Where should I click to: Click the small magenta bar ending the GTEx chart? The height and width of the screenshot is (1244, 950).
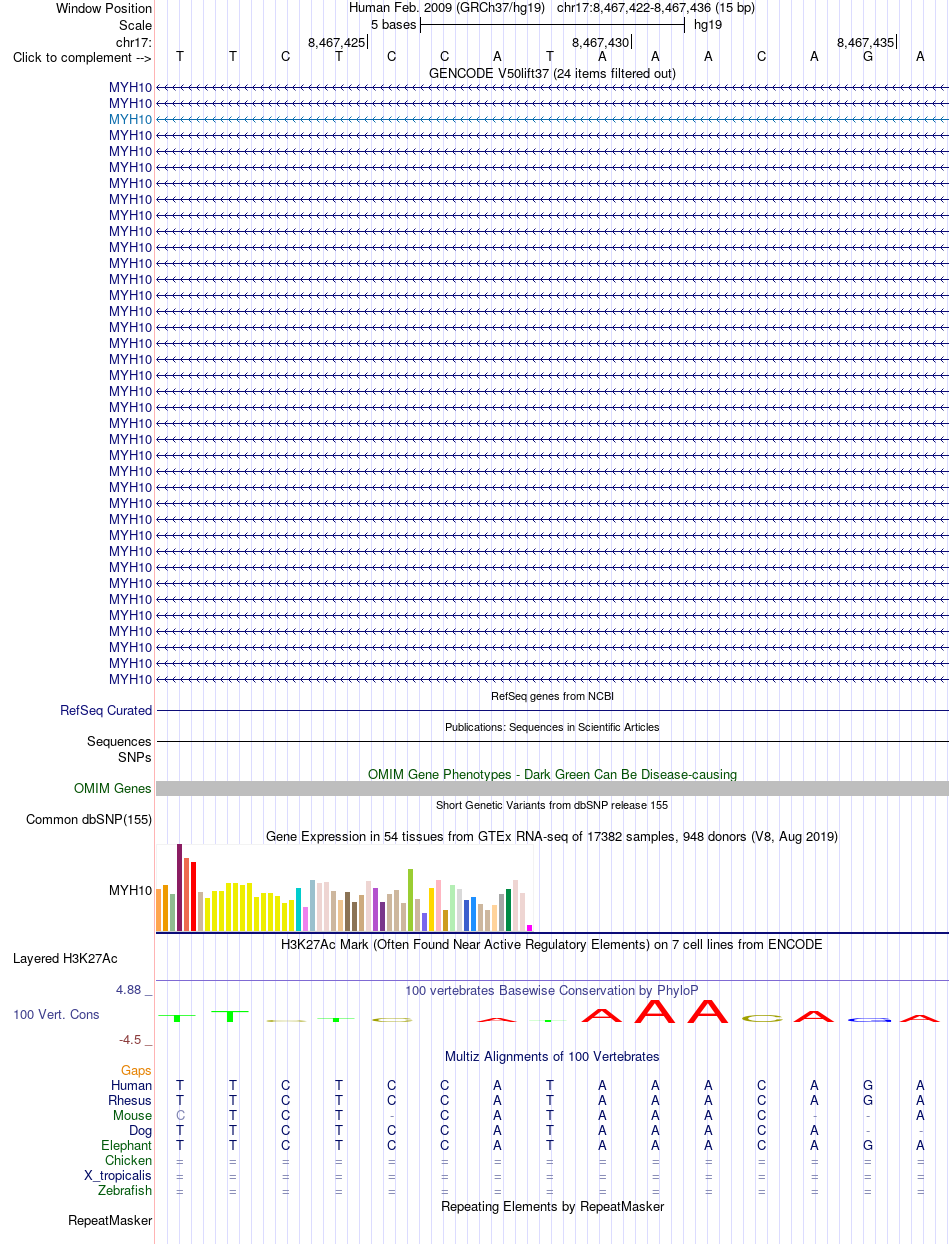(x=530, y=928)
